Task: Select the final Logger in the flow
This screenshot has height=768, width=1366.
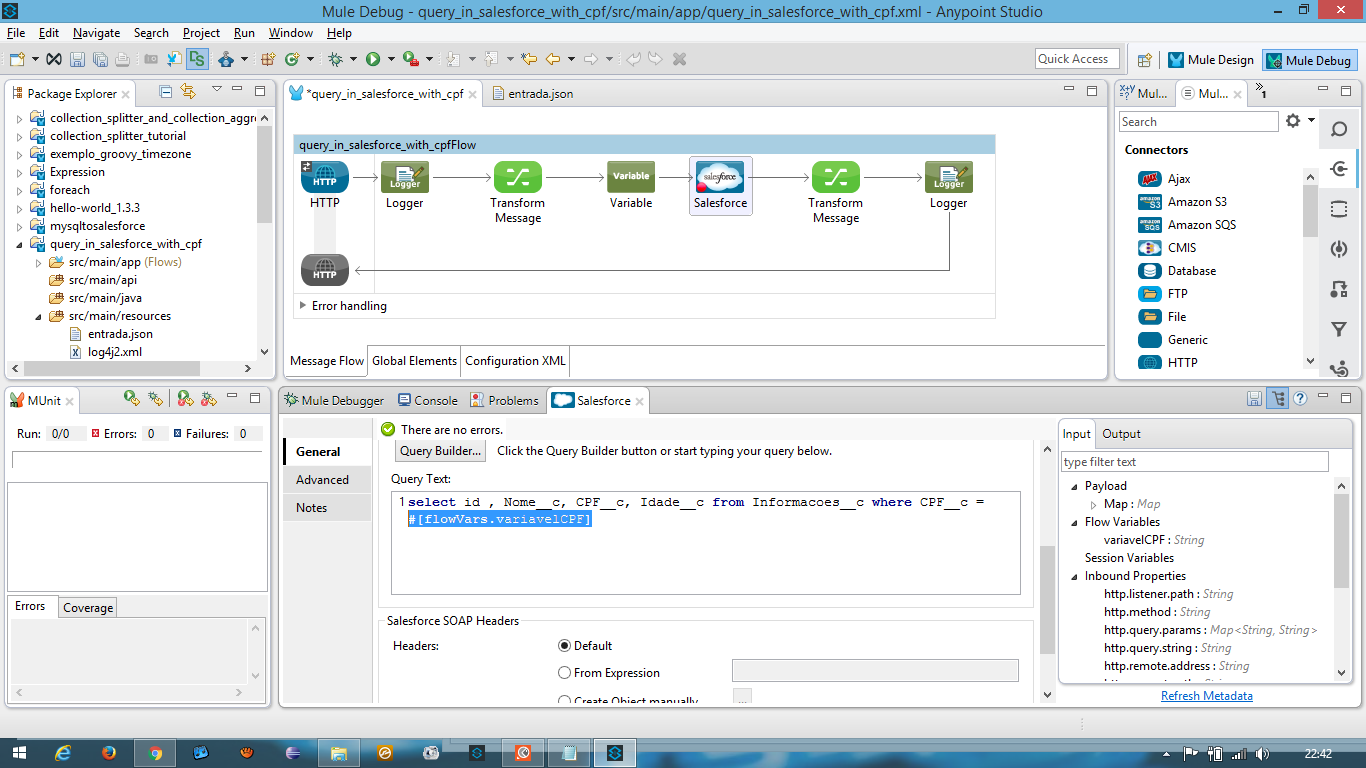Action: pyautogui.click(x=948, y=176)
